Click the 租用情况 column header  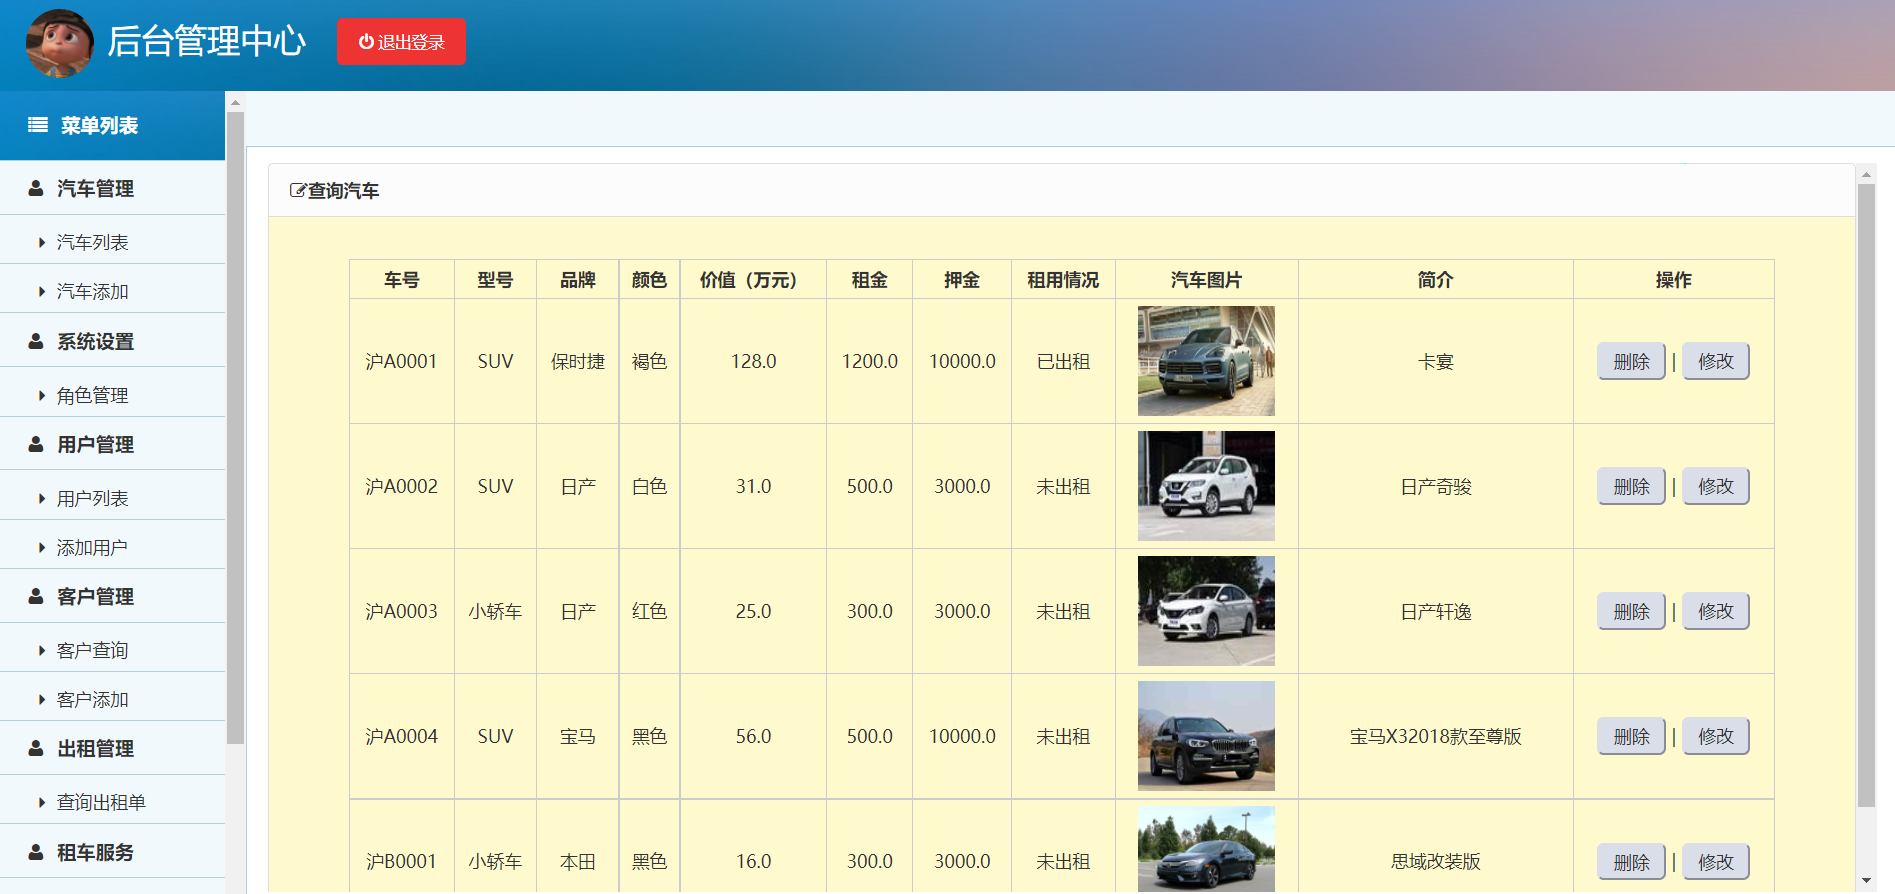click(x=1063, y=280)
